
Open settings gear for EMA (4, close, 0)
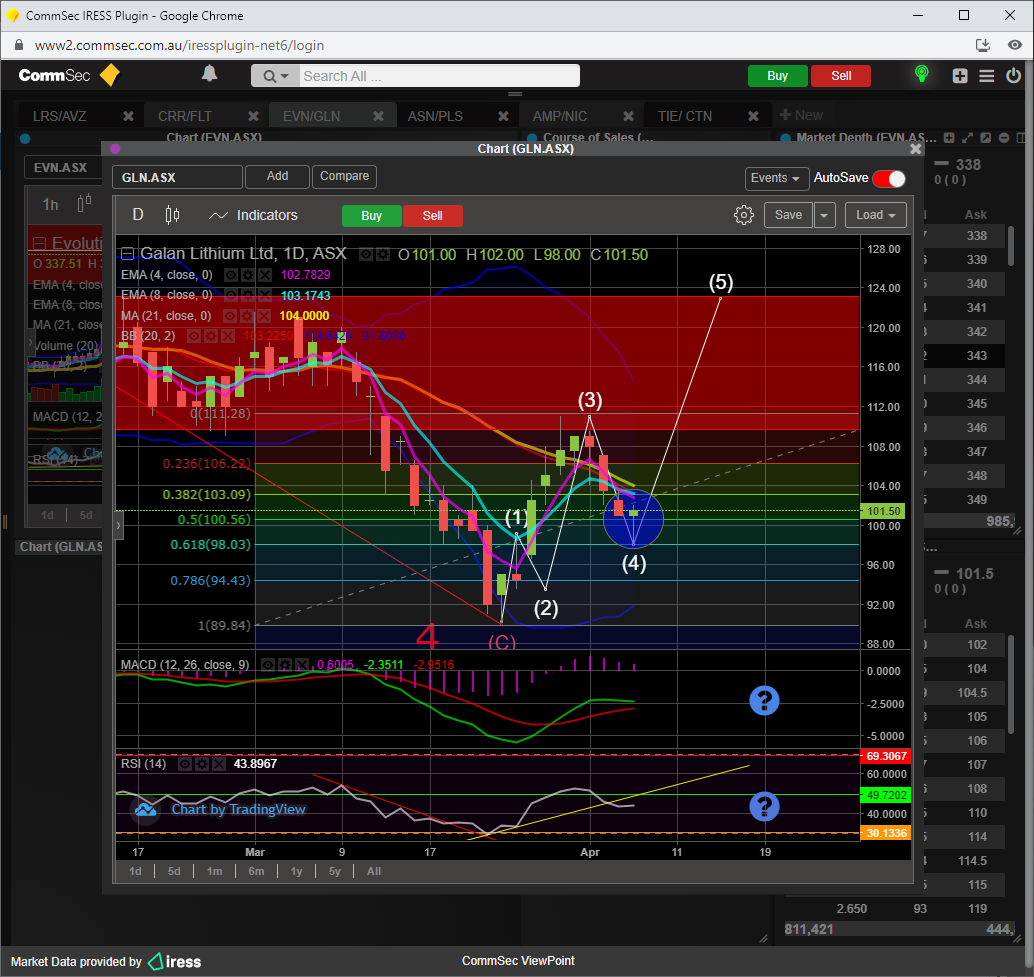247,275
